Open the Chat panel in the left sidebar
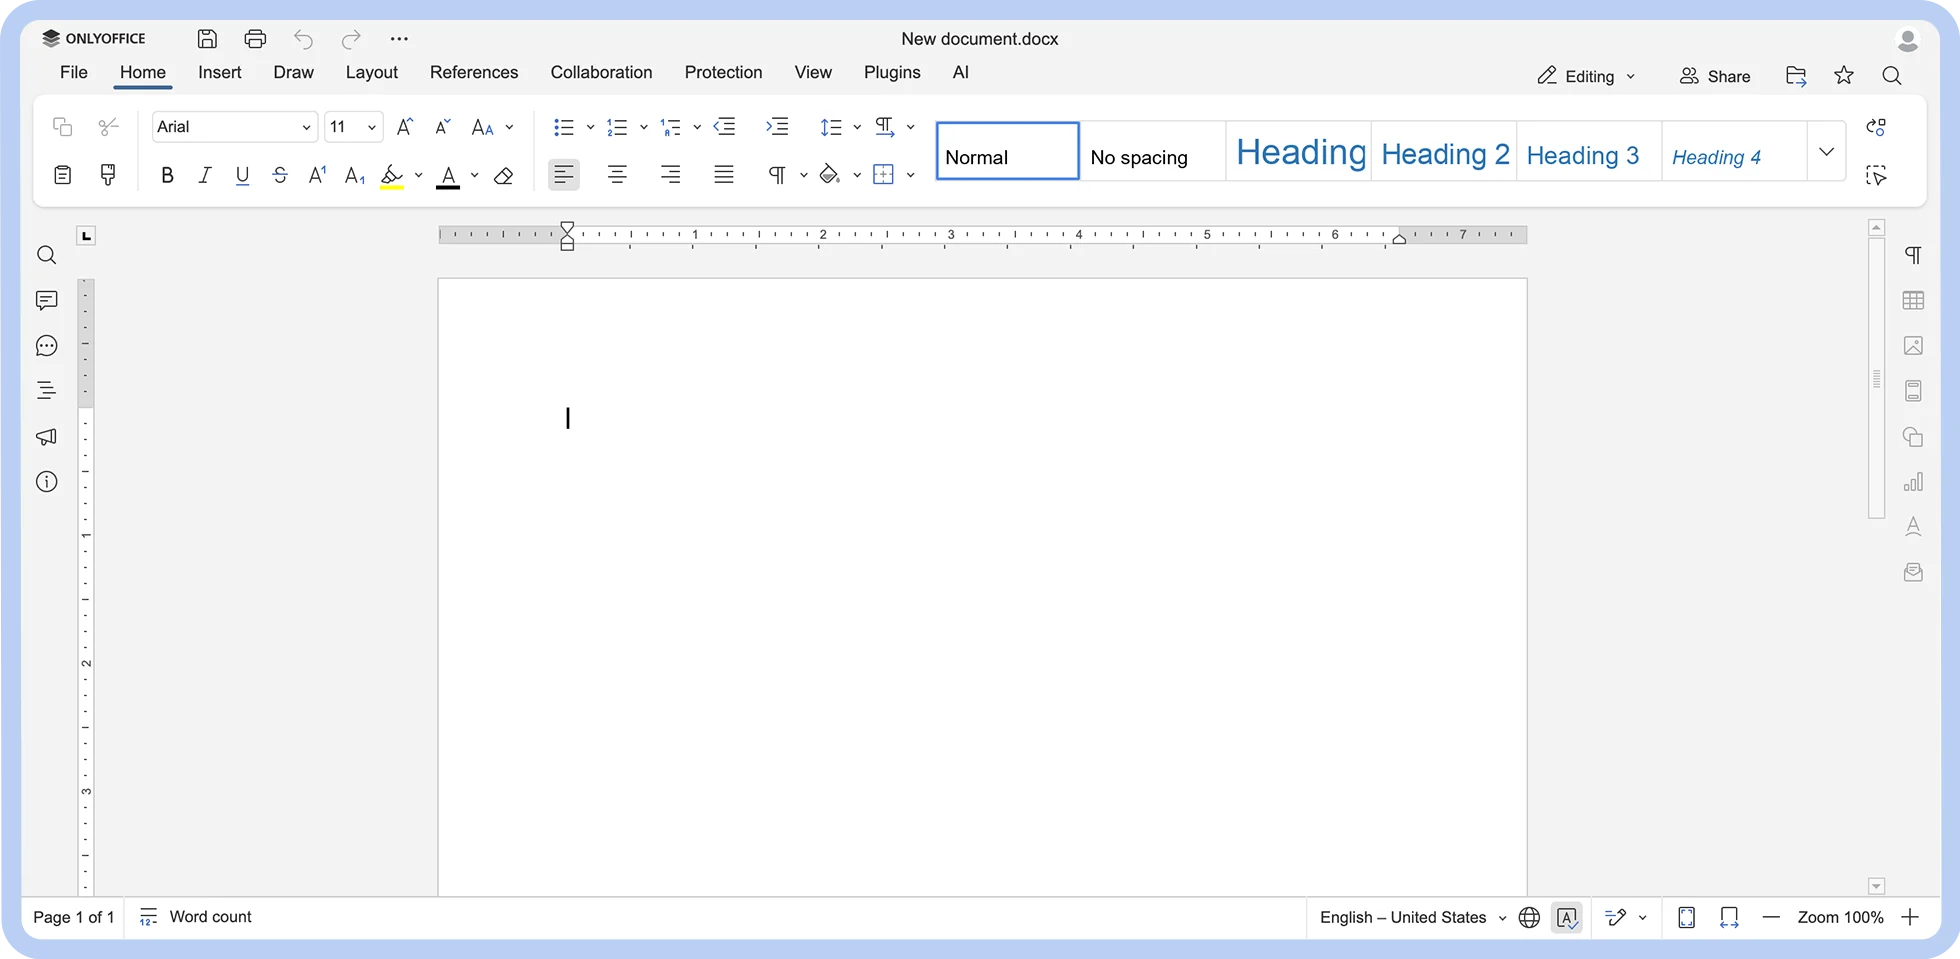 (46, 345)
